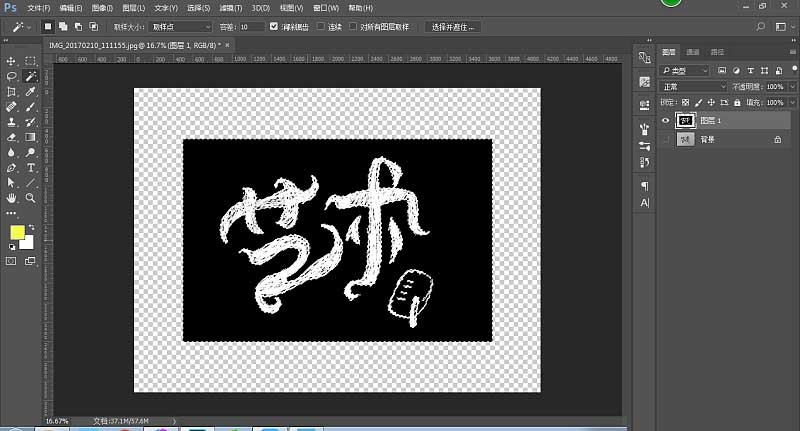
Task: Expand the layer opacity dropdown arrow
Action: pyautogui.click(x=792, y=87)
